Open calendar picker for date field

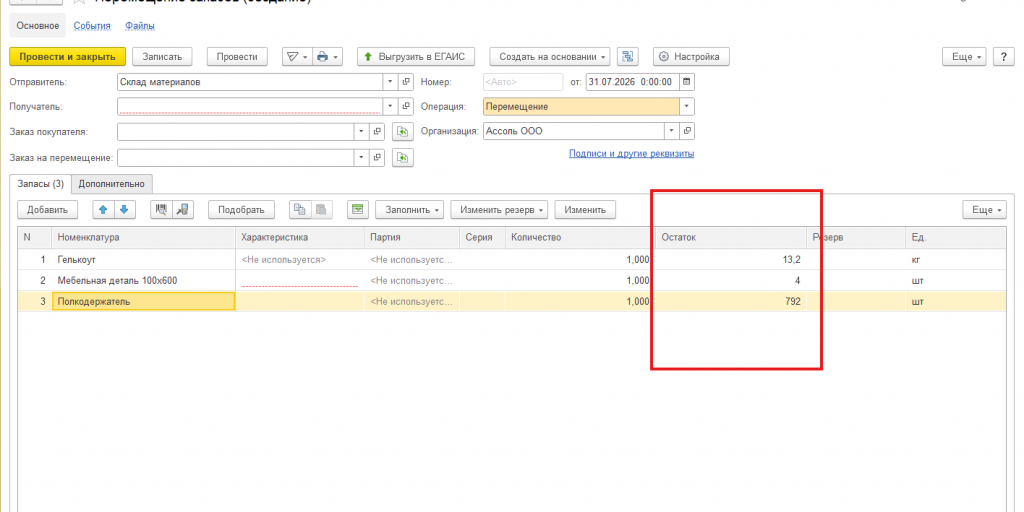pos(686,82)
